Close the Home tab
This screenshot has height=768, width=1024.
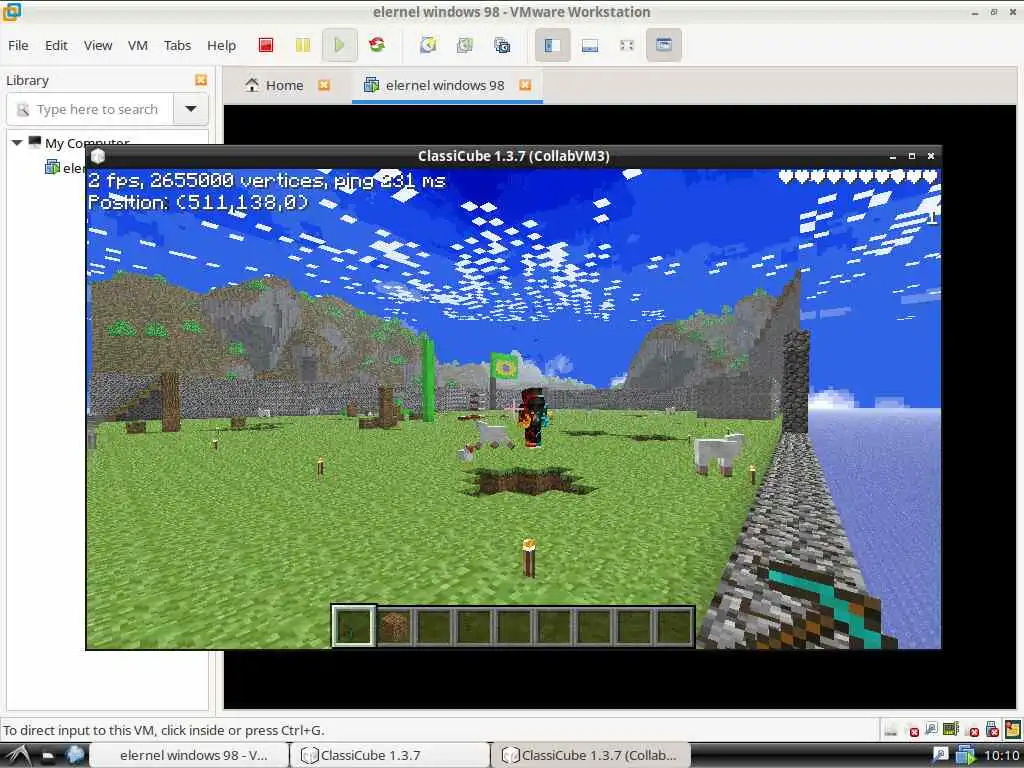(324, 85)
